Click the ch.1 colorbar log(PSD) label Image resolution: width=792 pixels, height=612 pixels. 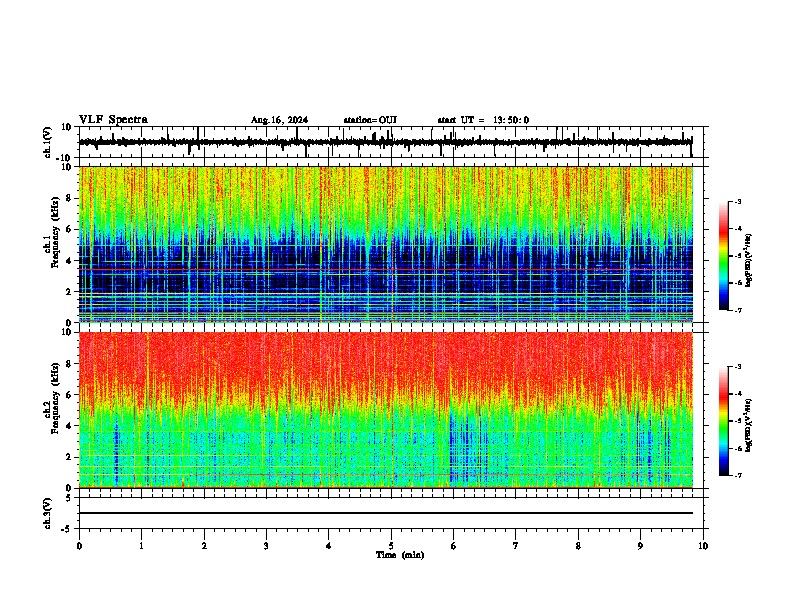click(749, 260)
